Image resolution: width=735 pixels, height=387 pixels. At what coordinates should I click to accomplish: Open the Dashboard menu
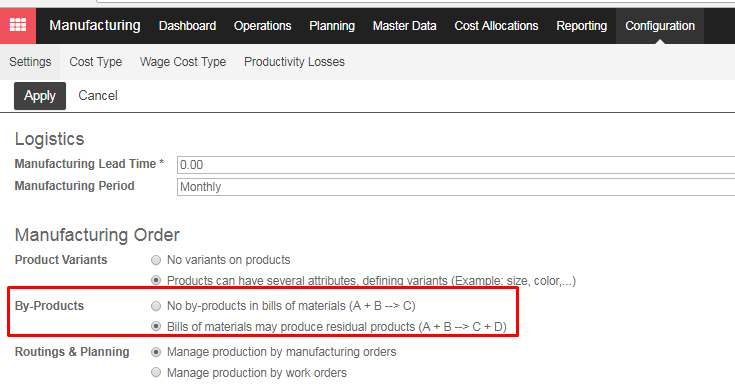[x=188, y=26]
